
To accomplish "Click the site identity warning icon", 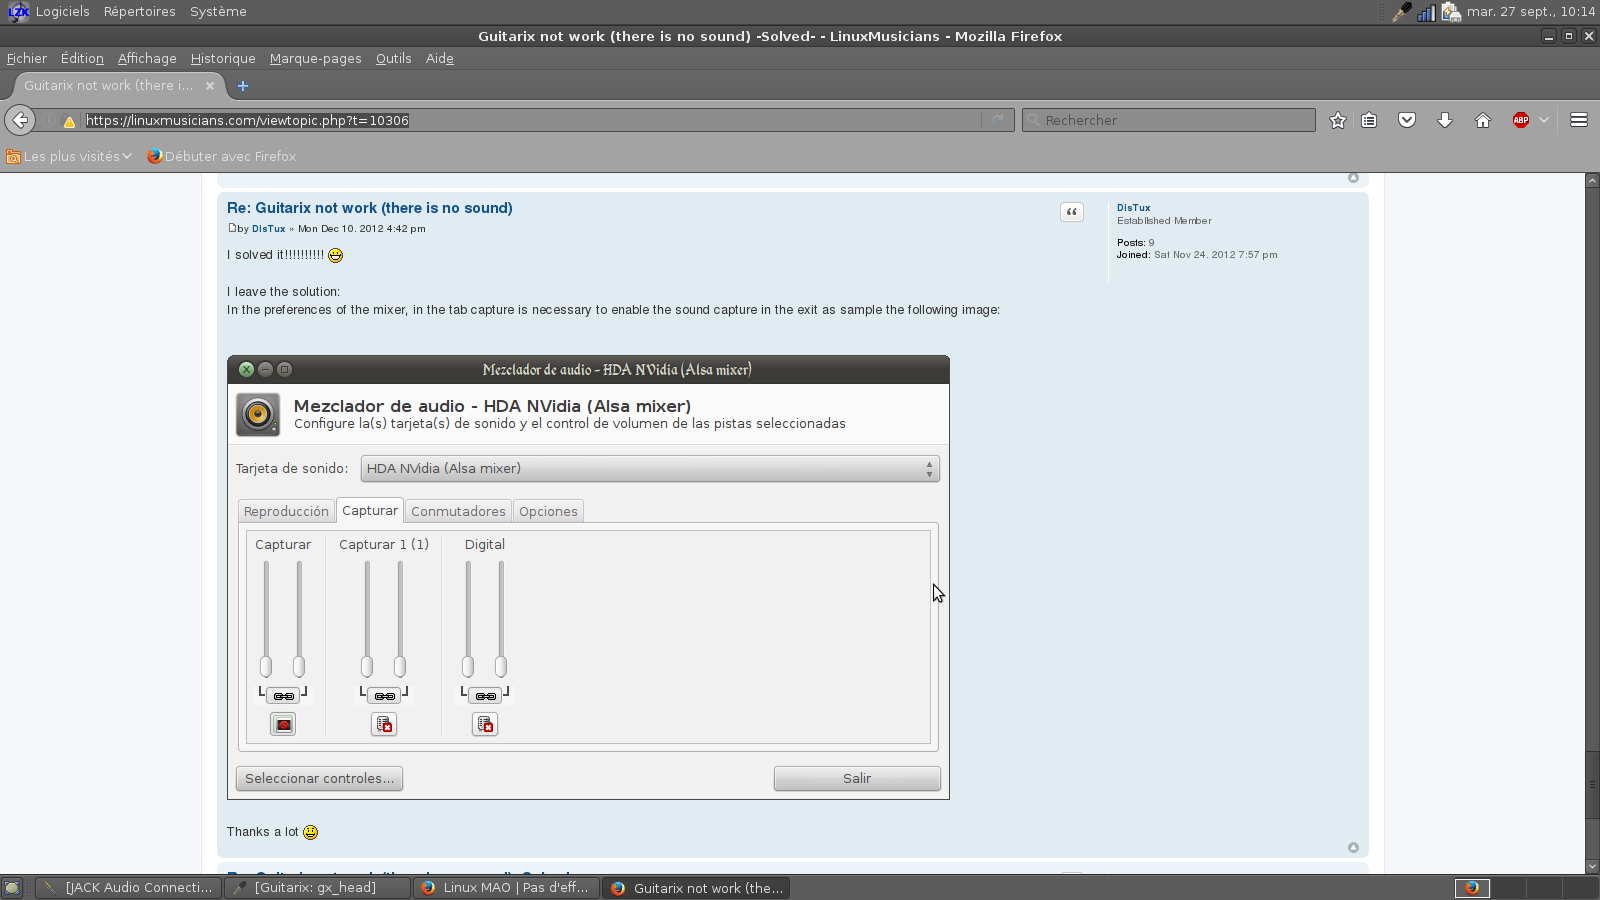I will (69, 121).
